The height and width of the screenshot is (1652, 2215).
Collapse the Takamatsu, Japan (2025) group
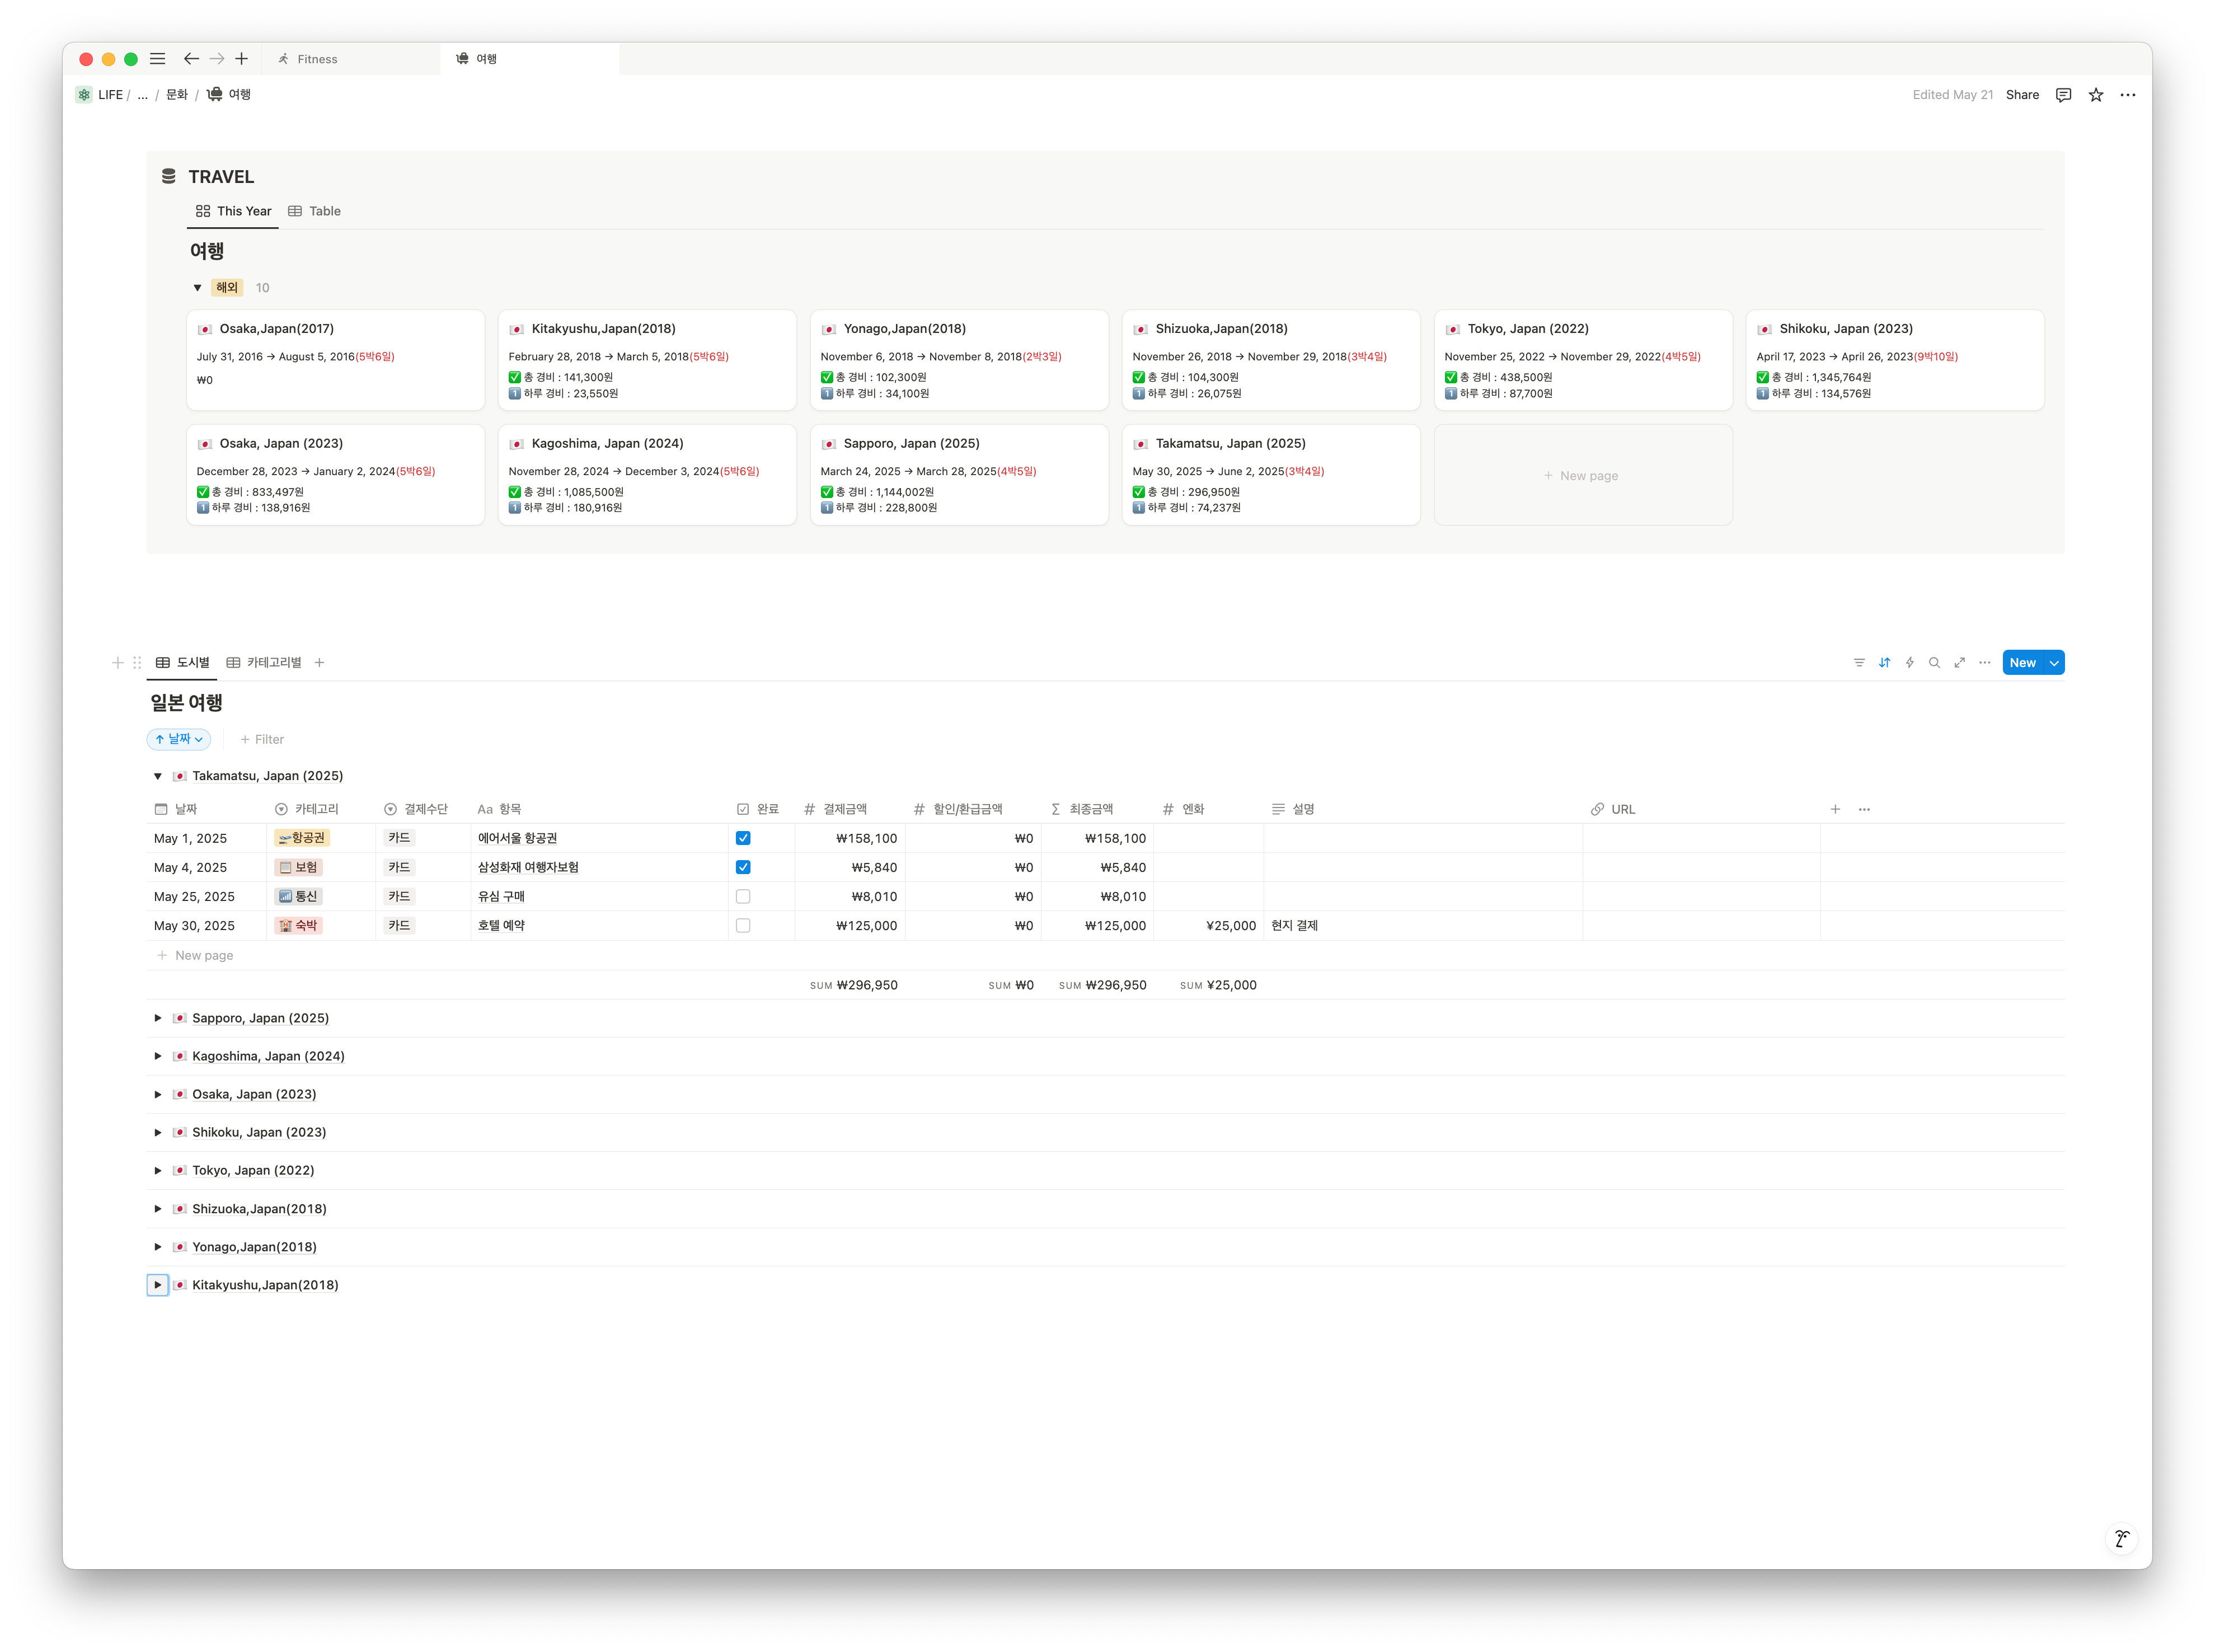click(x=158, y=776)
